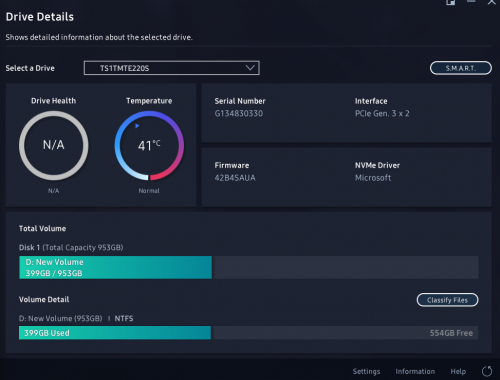Click the D: New Volume capacity bar

[115, 267]
